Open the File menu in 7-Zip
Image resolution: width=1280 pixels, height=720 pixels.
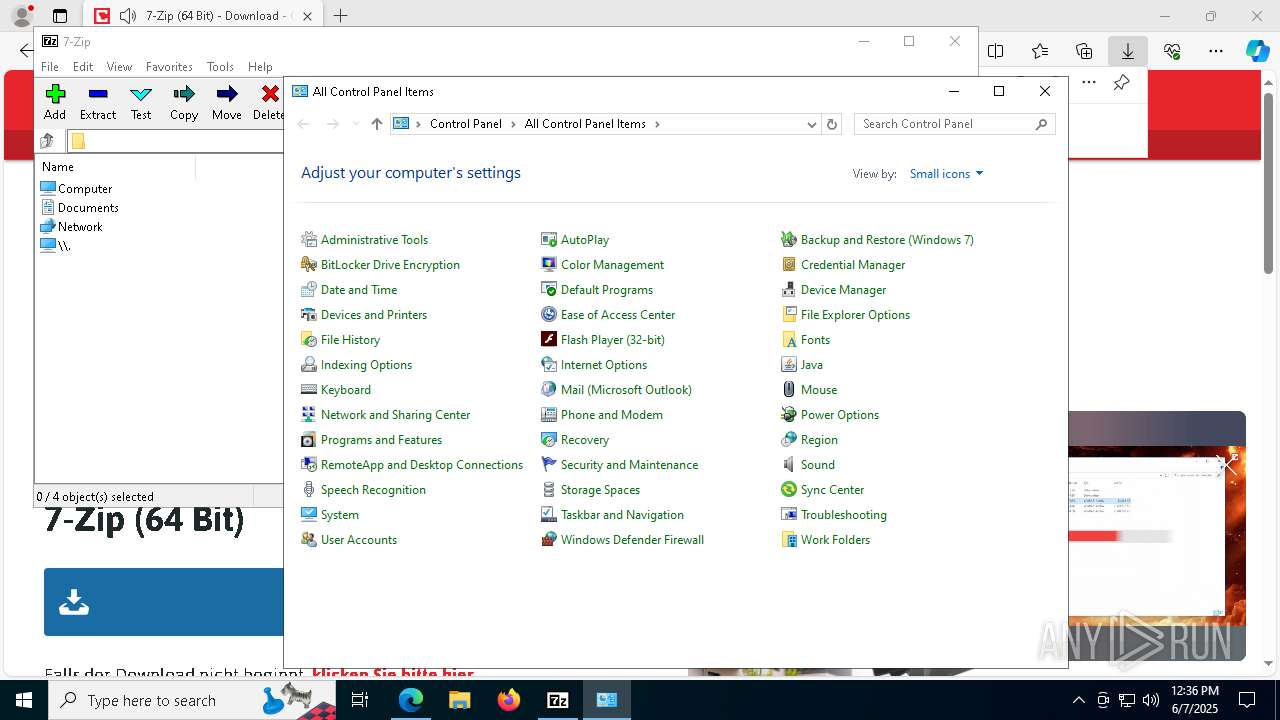pos(49,67)
